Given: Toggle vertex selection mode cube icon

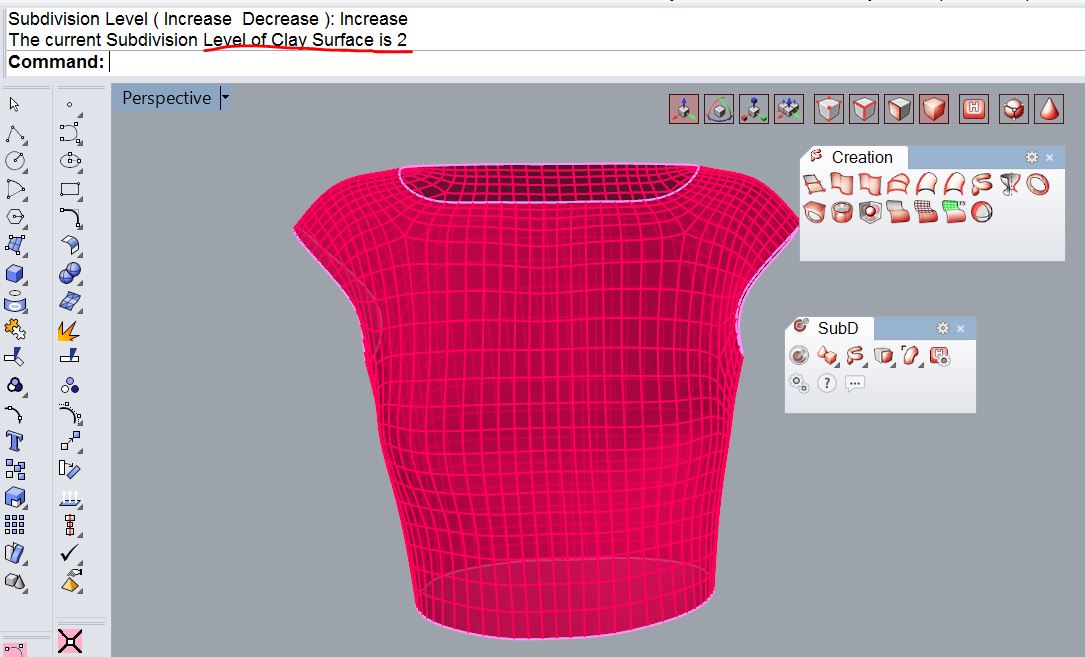Looking at the screenshot, I should (x=829, y=109).
